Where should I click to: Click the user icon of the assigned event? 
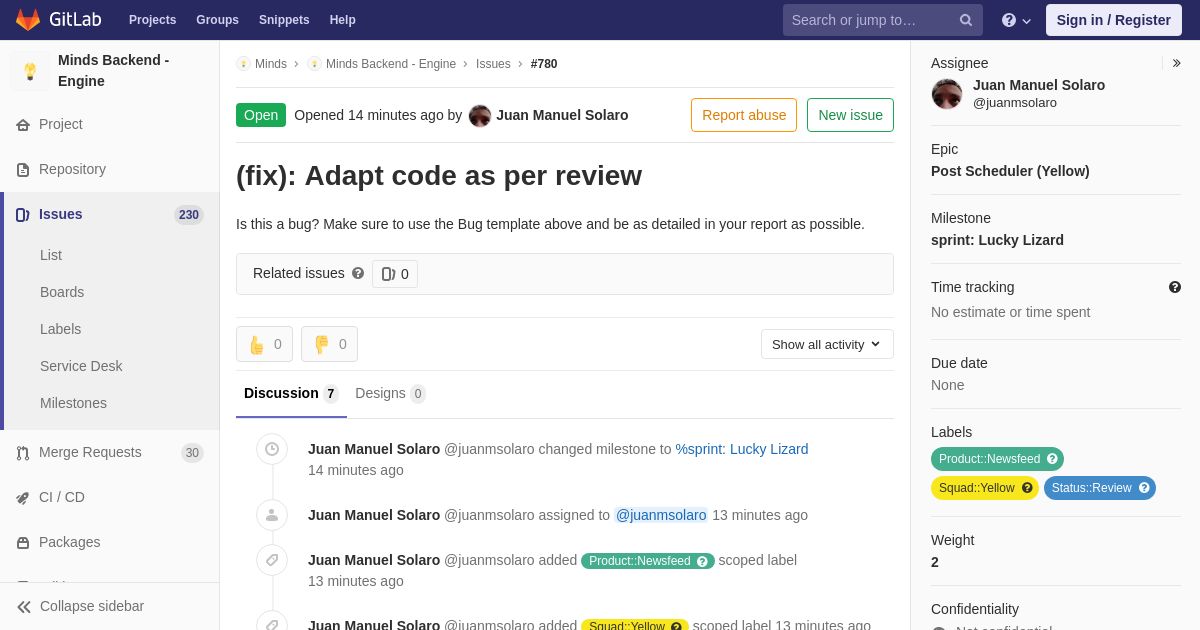(x=272, y=515)
